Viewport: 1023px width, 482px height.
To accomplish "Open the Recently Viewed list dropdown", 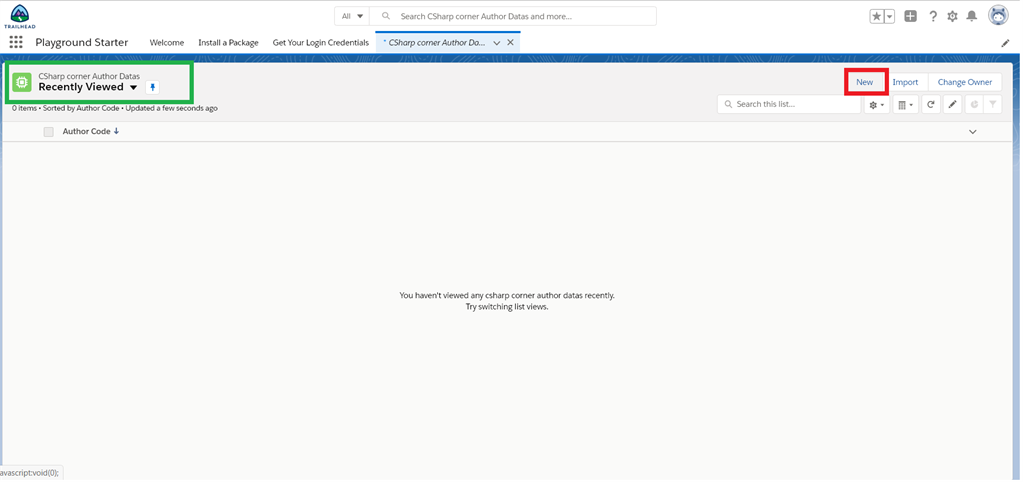I will [133, 87].
